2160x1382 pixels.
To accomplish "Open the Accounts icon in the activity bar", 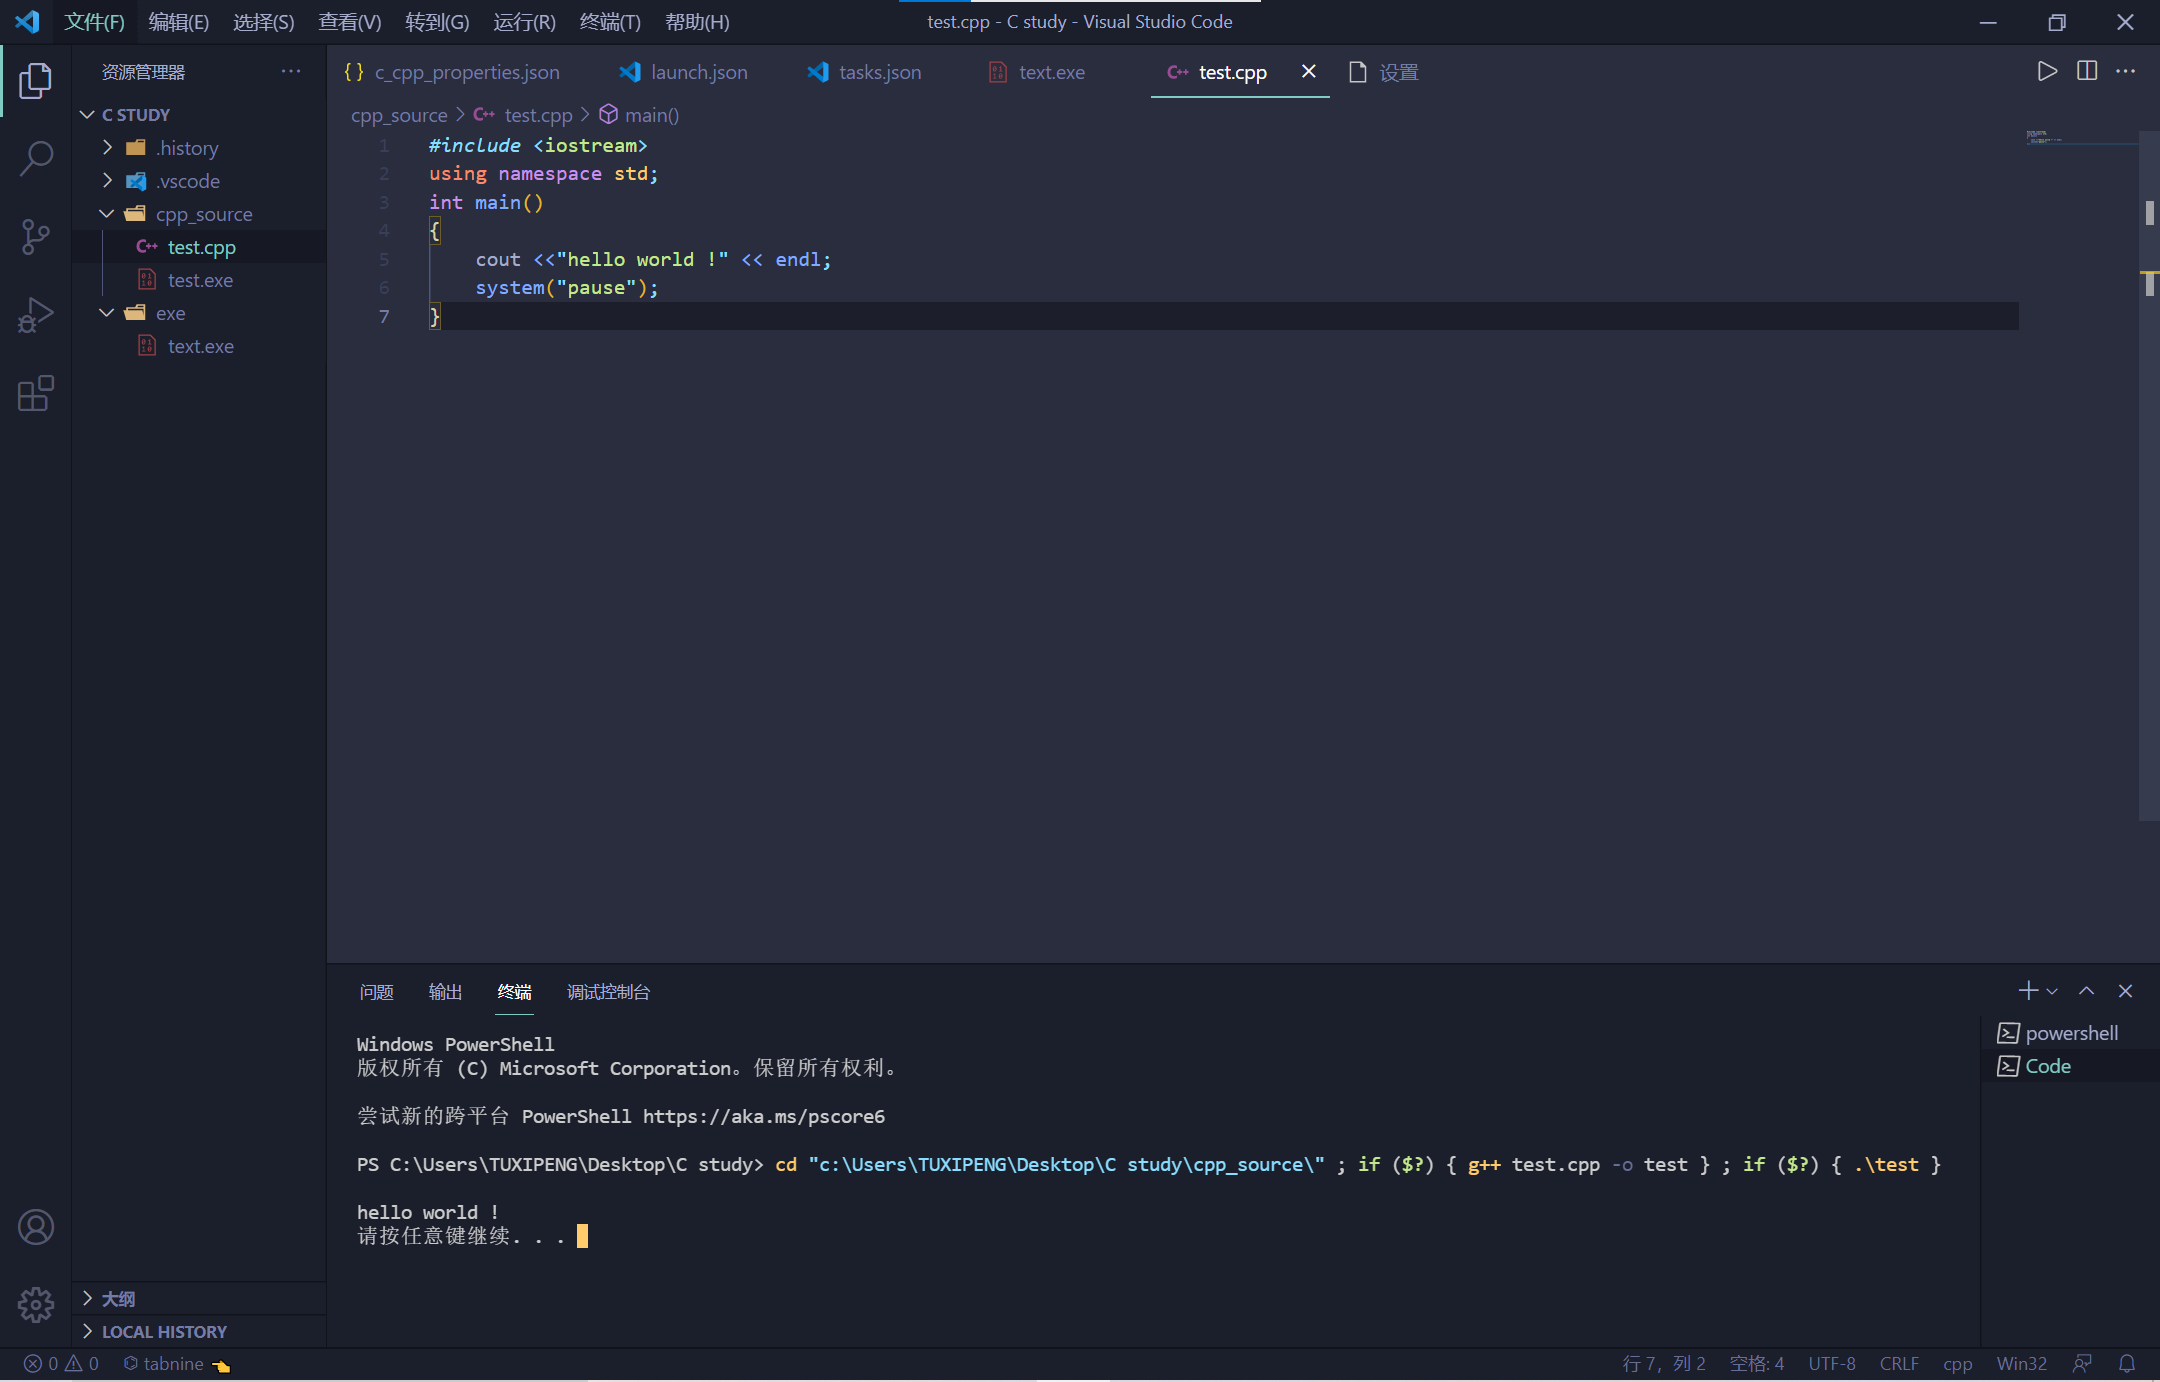I will point(36,1227).
